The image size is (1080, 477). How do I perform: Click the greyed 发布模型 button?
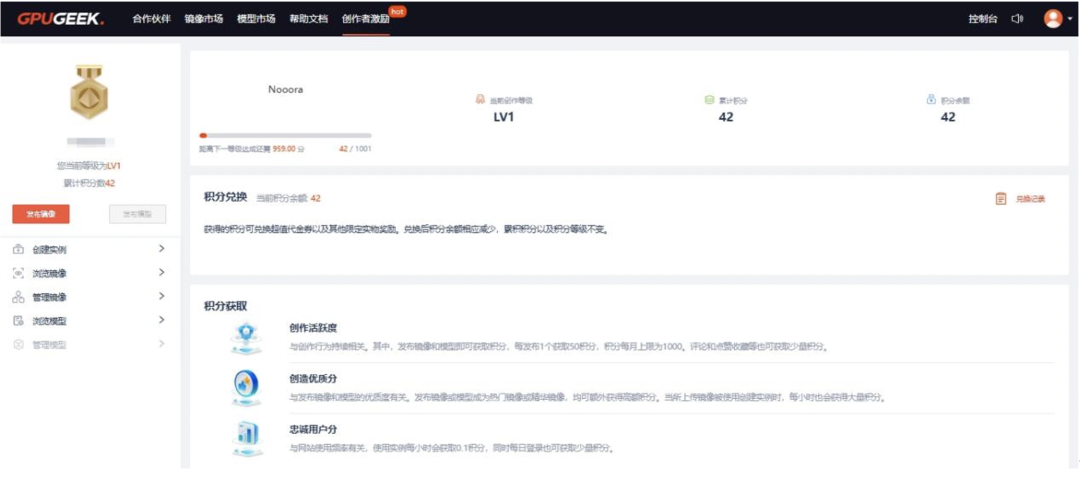(138, 214)
